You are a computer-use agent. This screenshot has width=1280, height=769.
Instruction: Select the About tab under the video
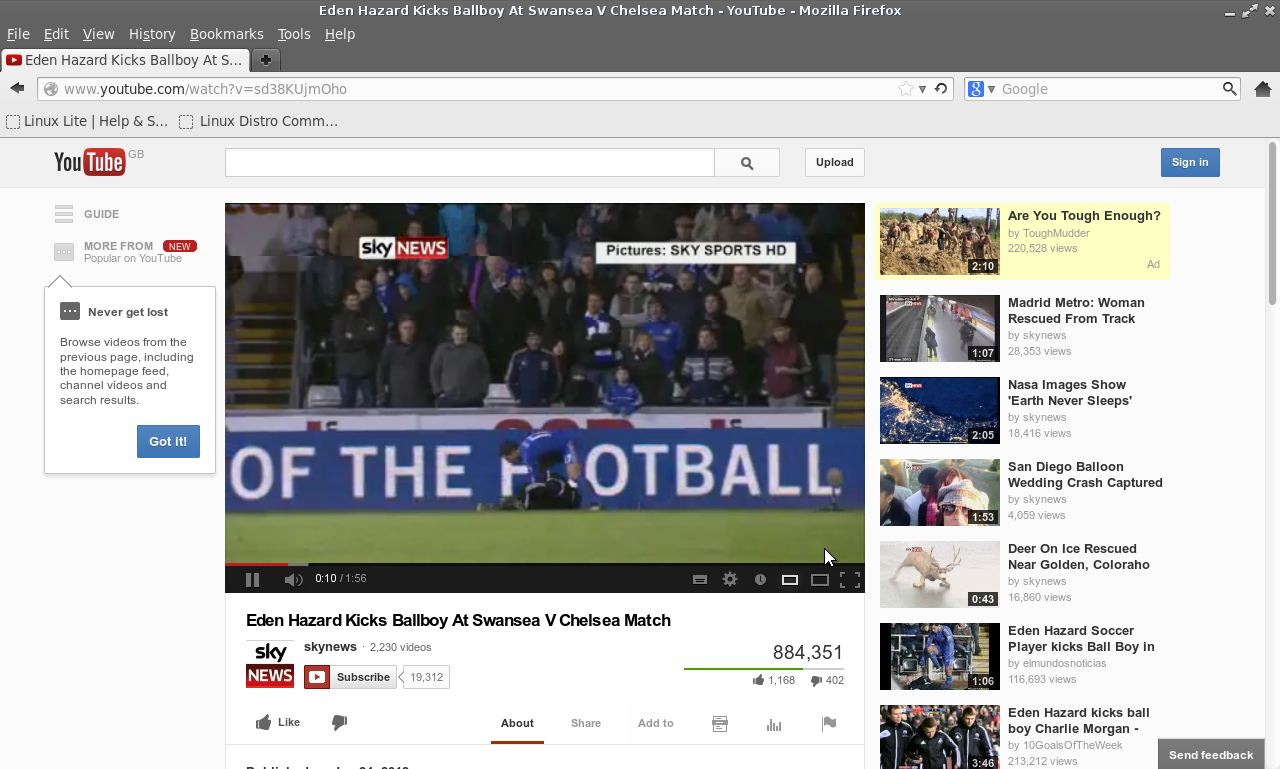[517, 723]
